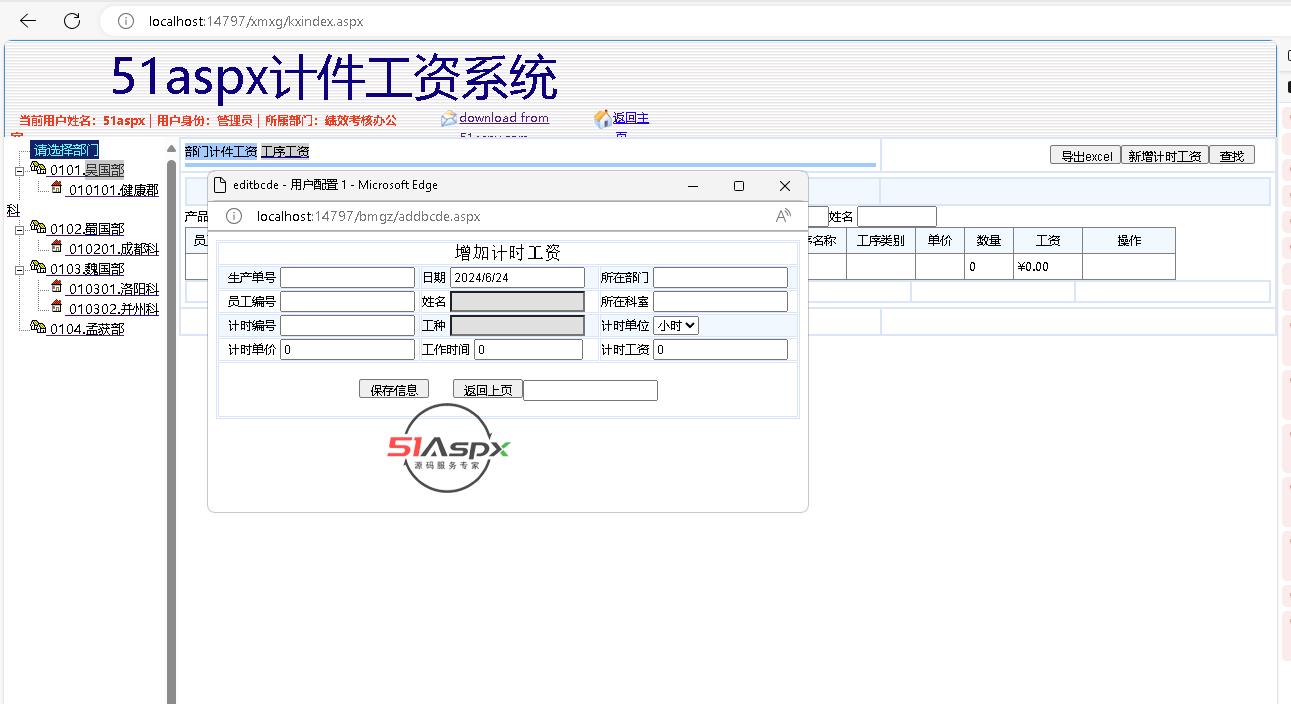The width and height of the screenshot is (1291, 704).
Task: Click the 生产单号 input field
Action: [x=347, y=277]
